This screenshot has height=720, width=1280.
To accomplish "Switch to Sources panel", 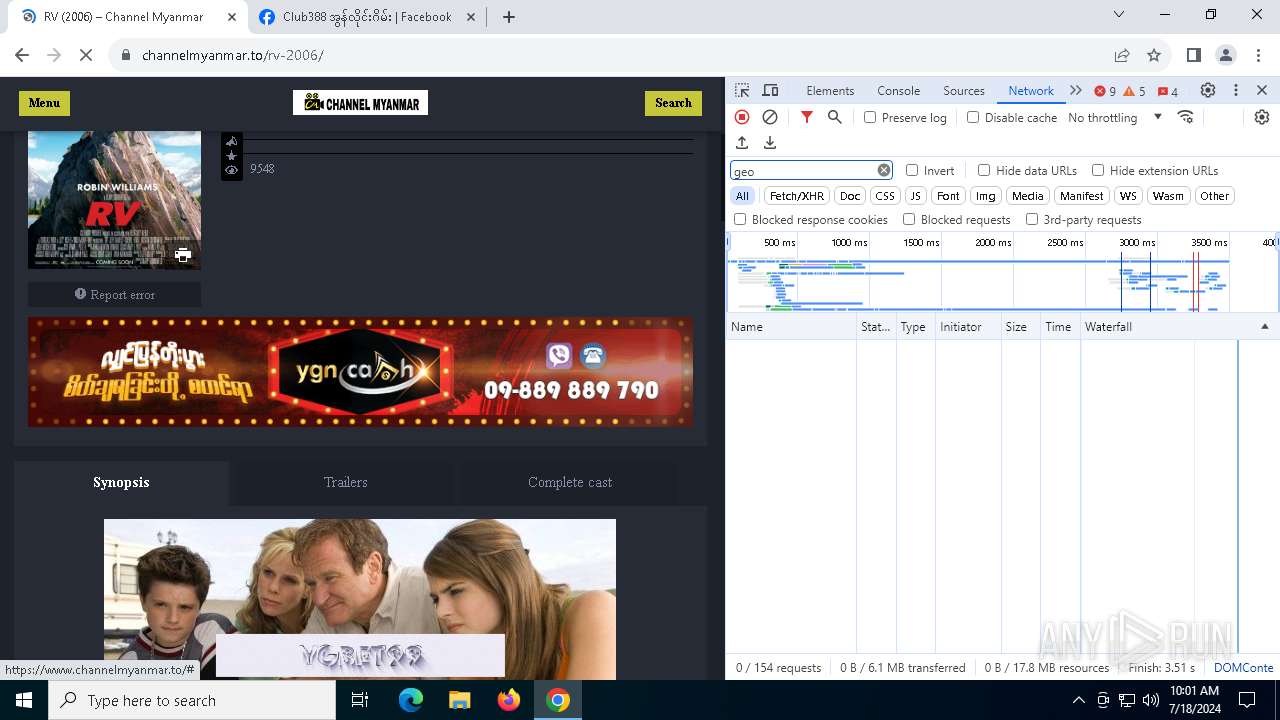I will point(964,90).
